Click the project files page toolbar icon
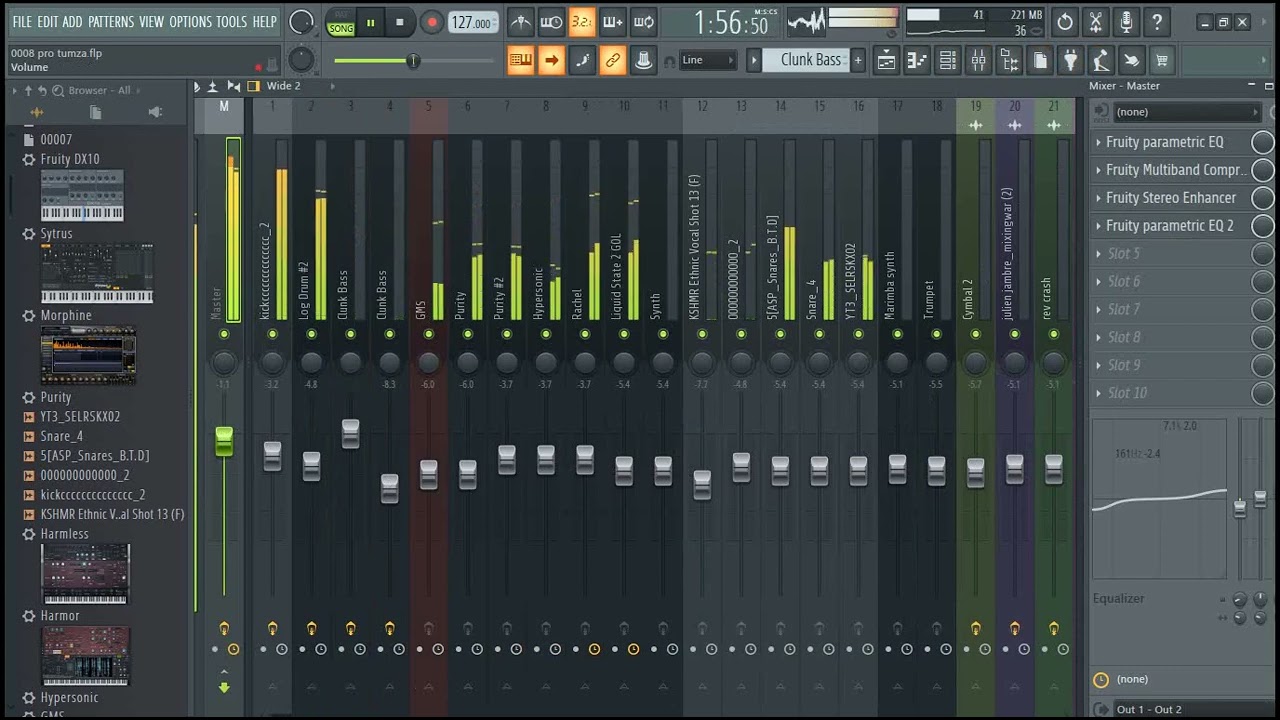The image size is (1280, 720). pos(1040,60)
